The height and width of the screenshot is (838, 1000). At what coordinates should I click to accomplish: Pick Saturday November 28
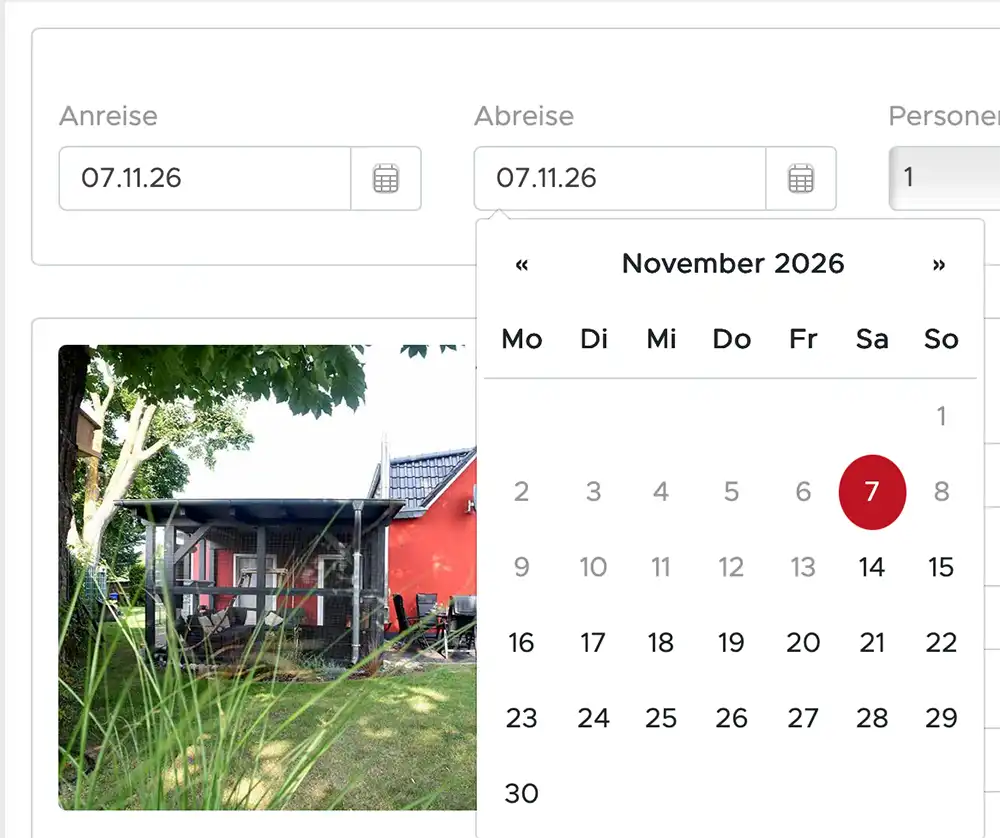(x=872, y=718)
